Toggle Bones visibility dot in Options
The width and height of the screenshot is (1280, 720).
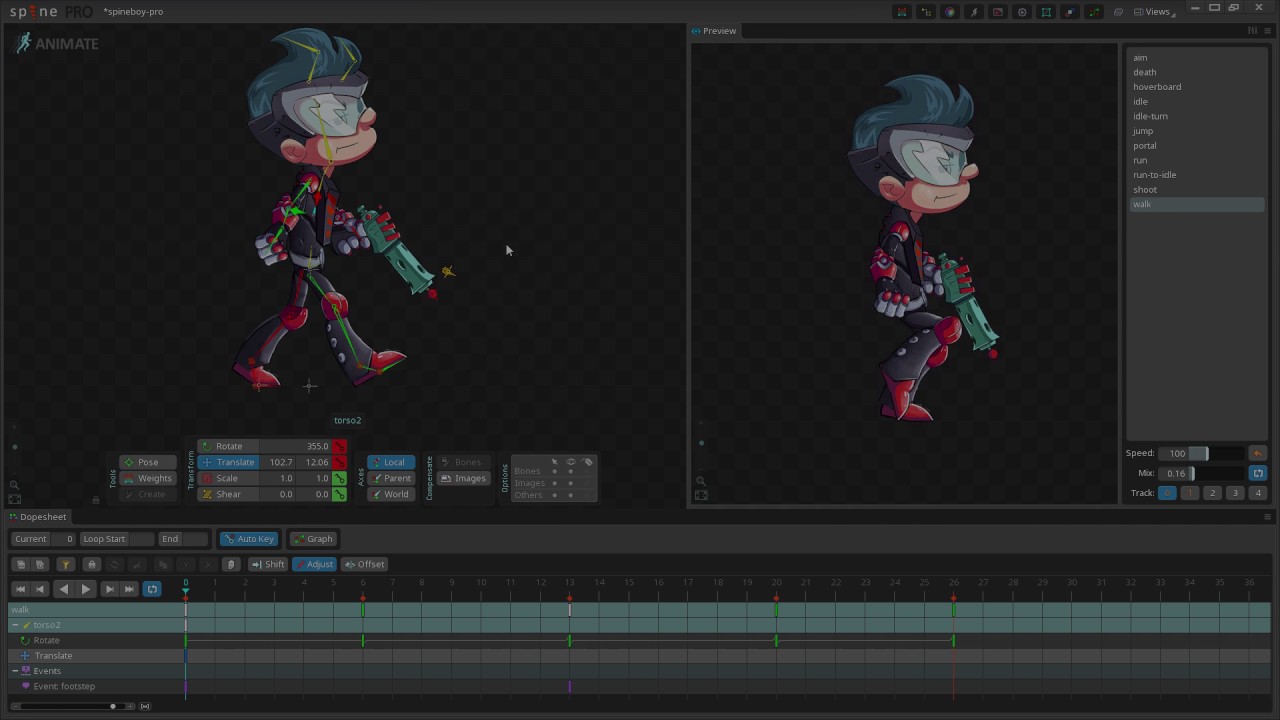pyautogui.click(x=571, y=471)
